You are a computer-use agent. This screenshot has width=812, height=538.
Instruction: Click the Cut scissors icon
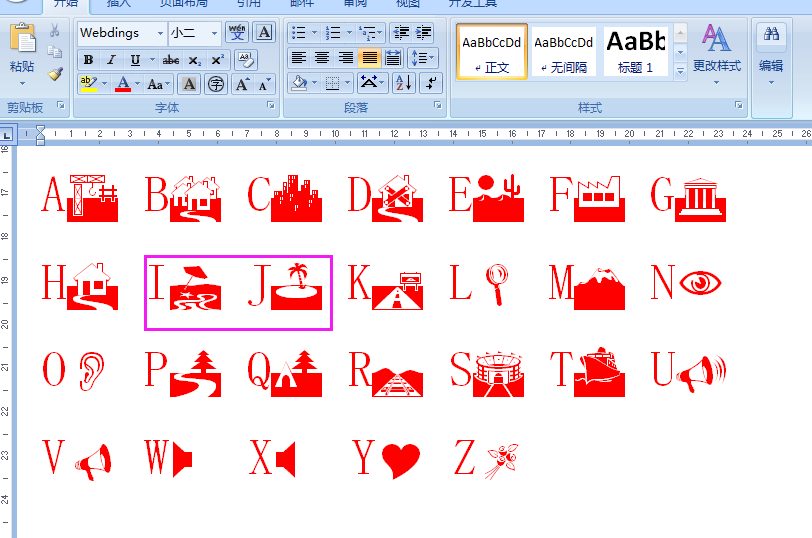[54, 30]
